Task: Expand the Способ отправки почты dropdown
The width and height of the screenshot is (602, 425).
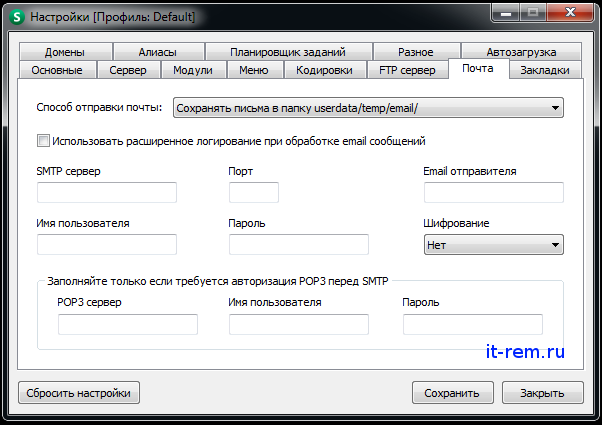Action: (x=368, y=108)
